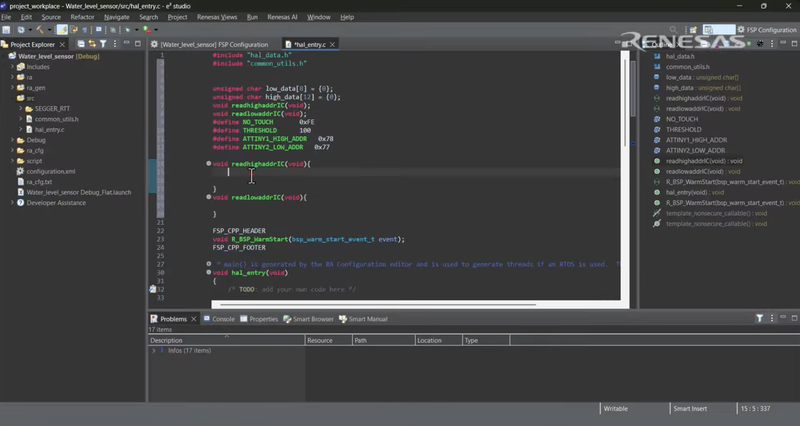Minimize the Project Explorer panel

(127, 43)
